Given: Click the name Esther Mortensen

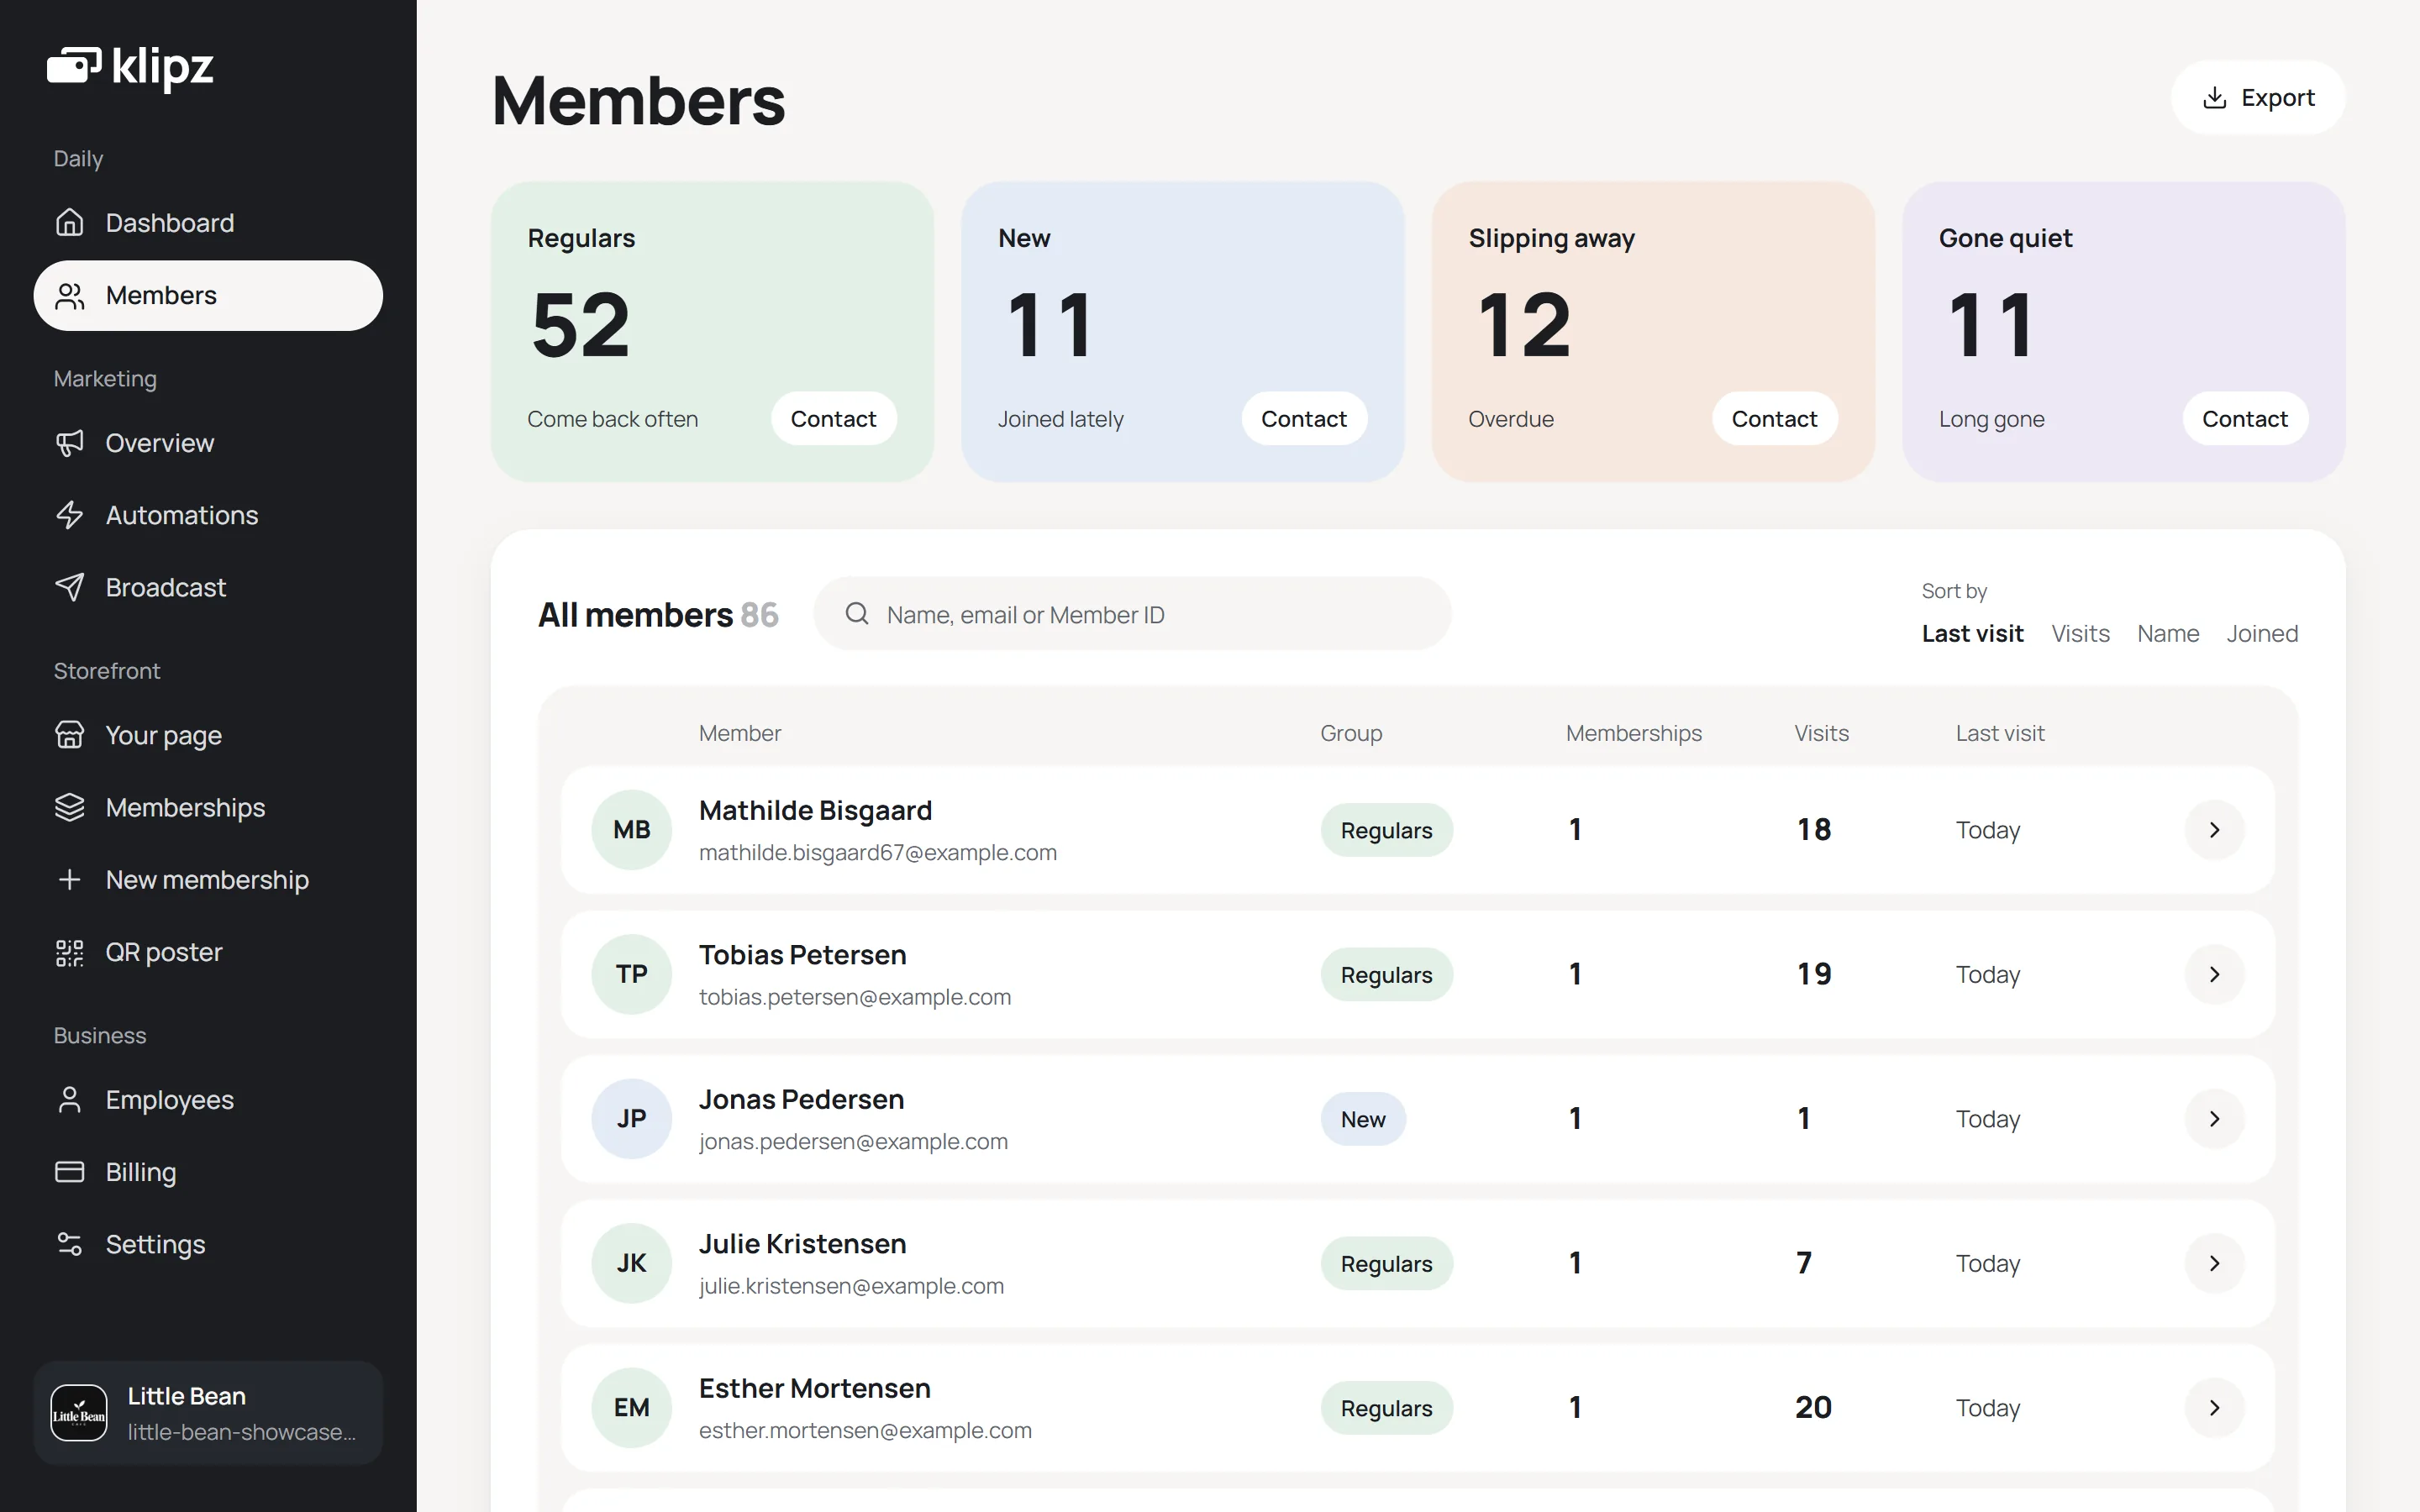Looking at the screenshot, I should pyautogui.click(x=815, y=1388).
